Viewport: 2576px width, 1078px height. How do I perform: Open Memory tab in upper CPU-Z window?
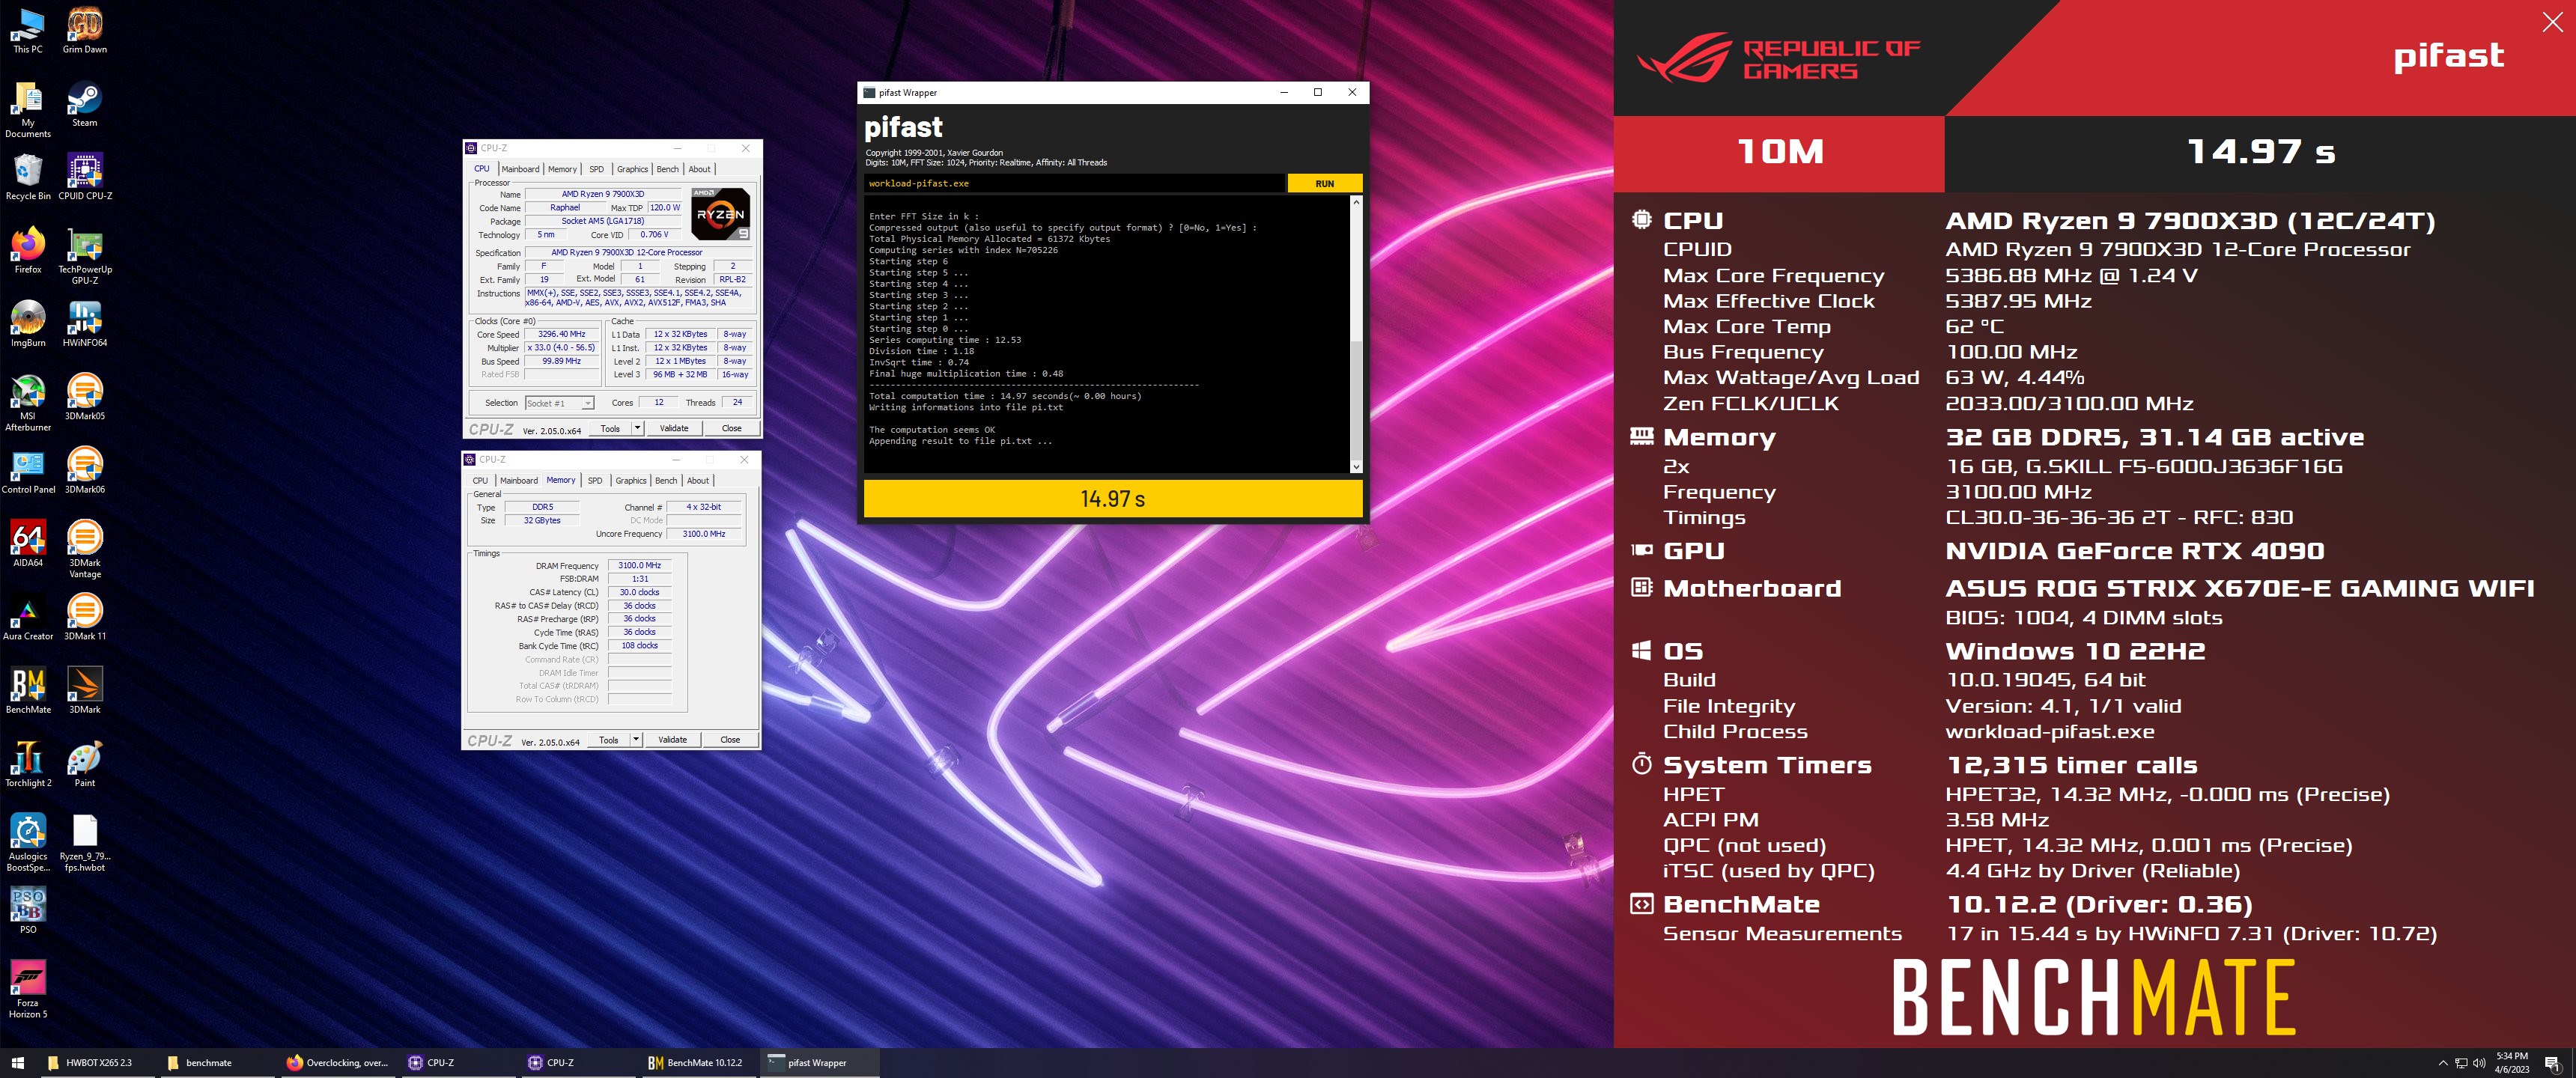coord(562,169)
